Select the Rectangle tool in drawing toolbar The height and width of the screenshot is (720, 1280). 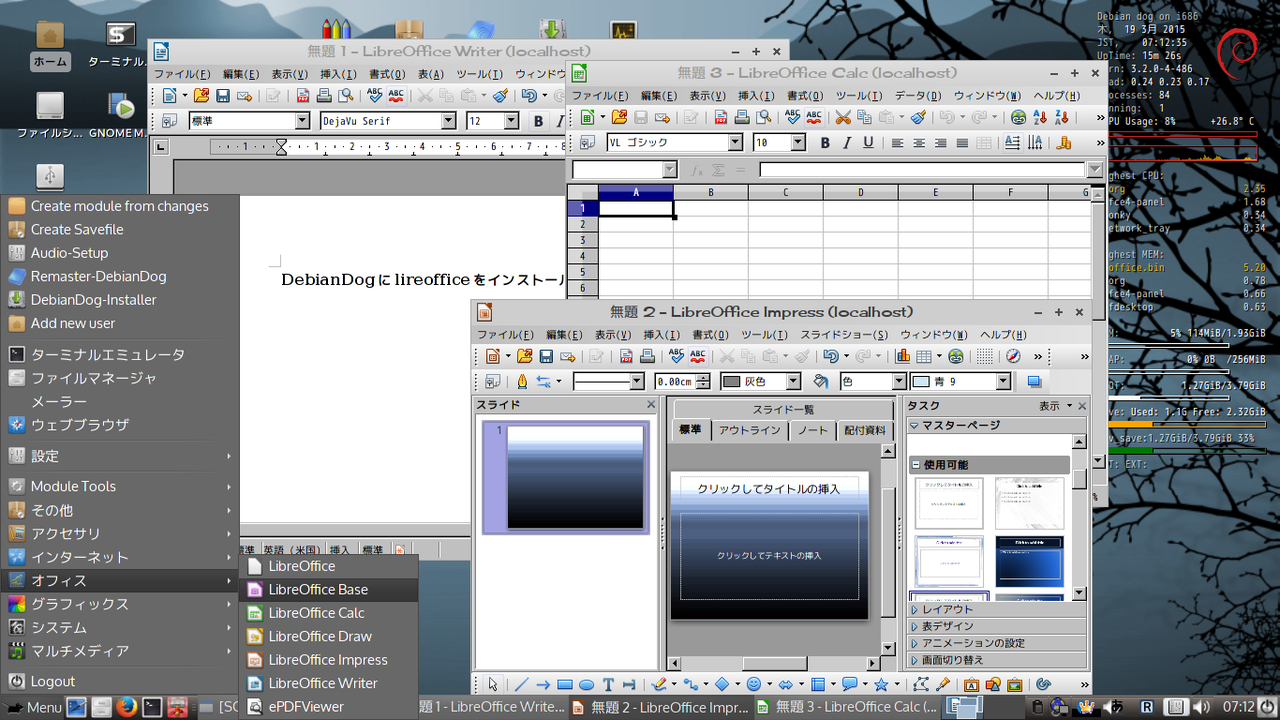click(564, 685)
